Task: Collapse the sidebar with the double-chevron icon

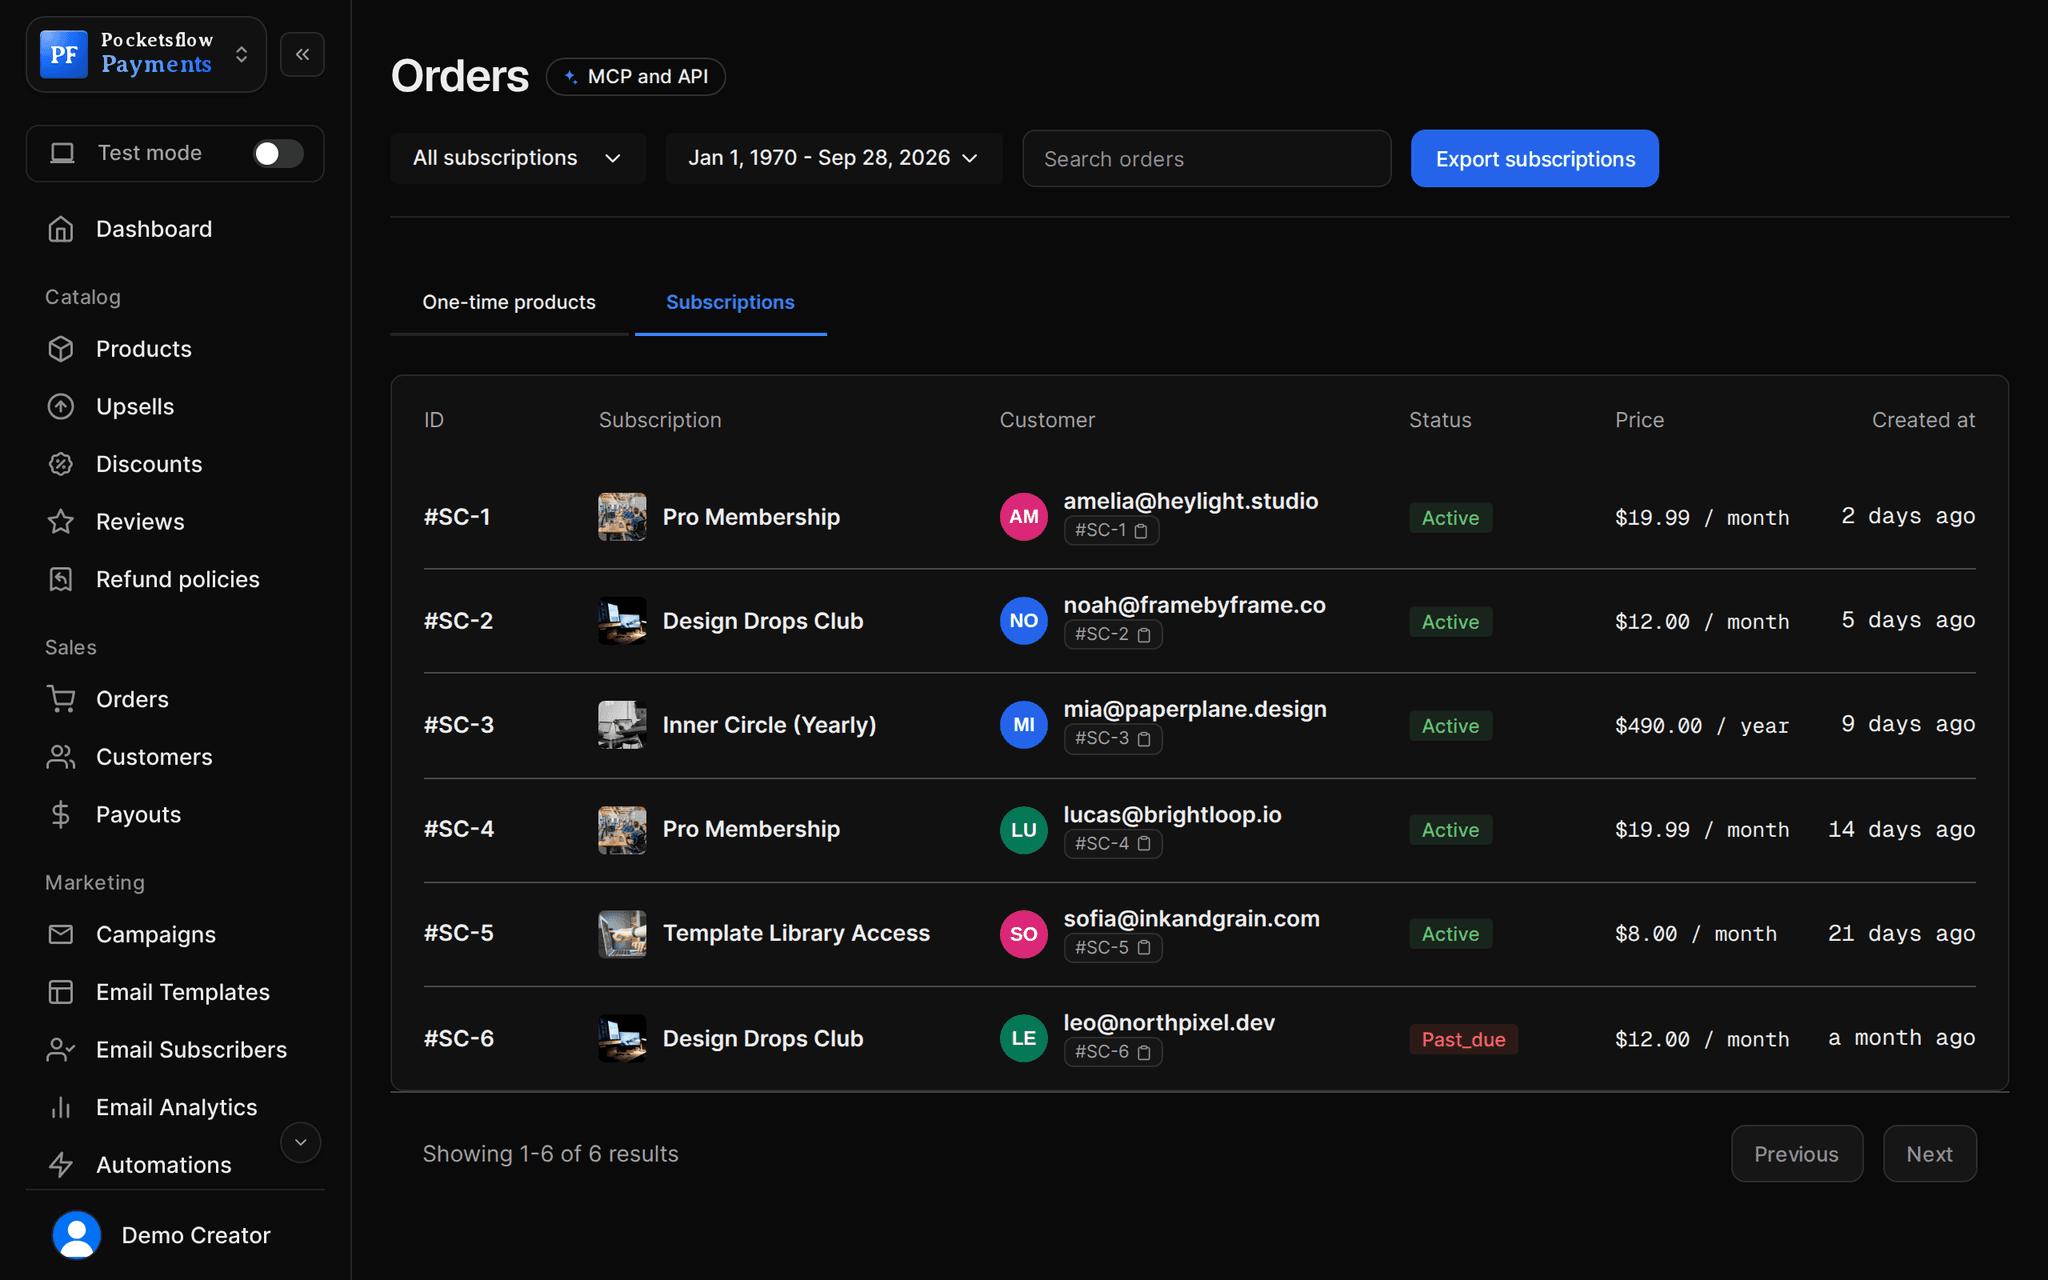Action: (x=302, y=54)
